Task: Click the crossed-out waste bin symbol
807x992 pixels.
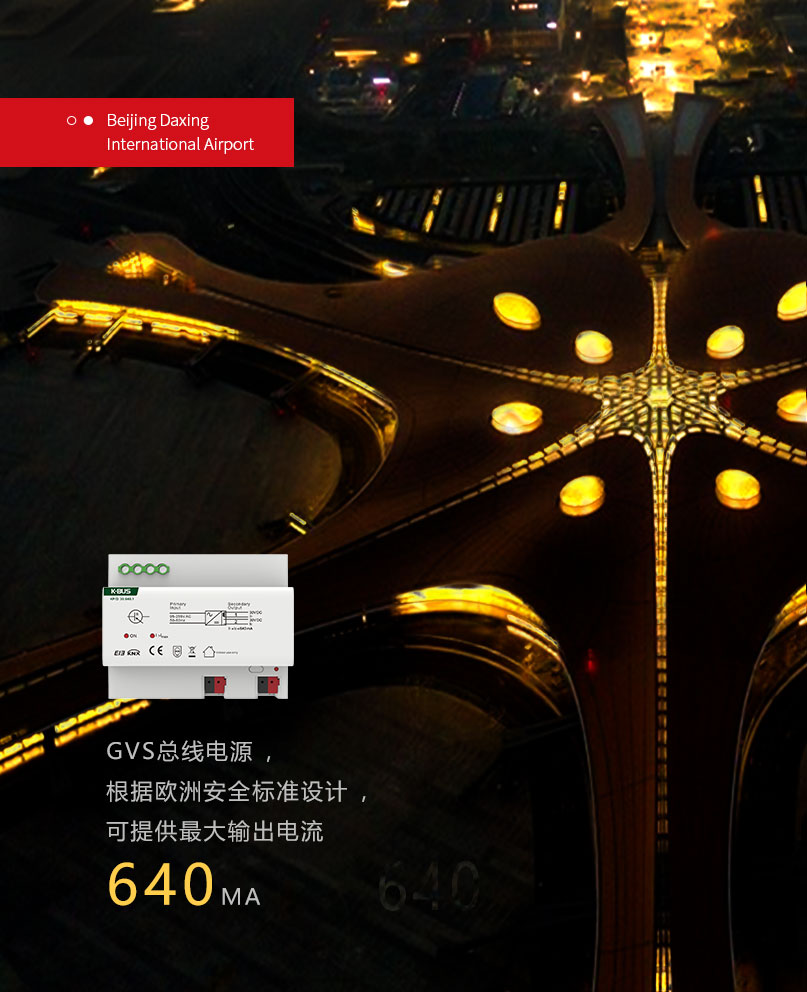Action: click(191, 652)
